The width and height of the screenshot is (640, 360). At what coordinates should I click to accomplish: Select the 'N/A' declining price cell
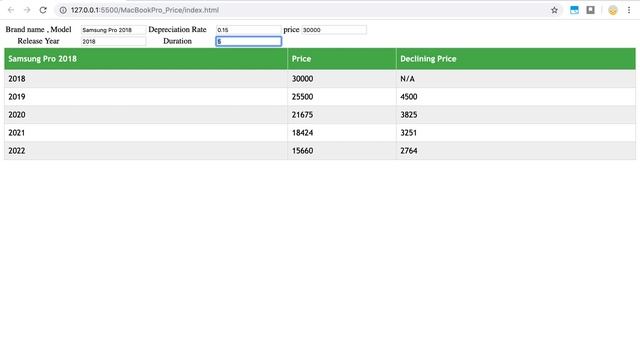516,79
